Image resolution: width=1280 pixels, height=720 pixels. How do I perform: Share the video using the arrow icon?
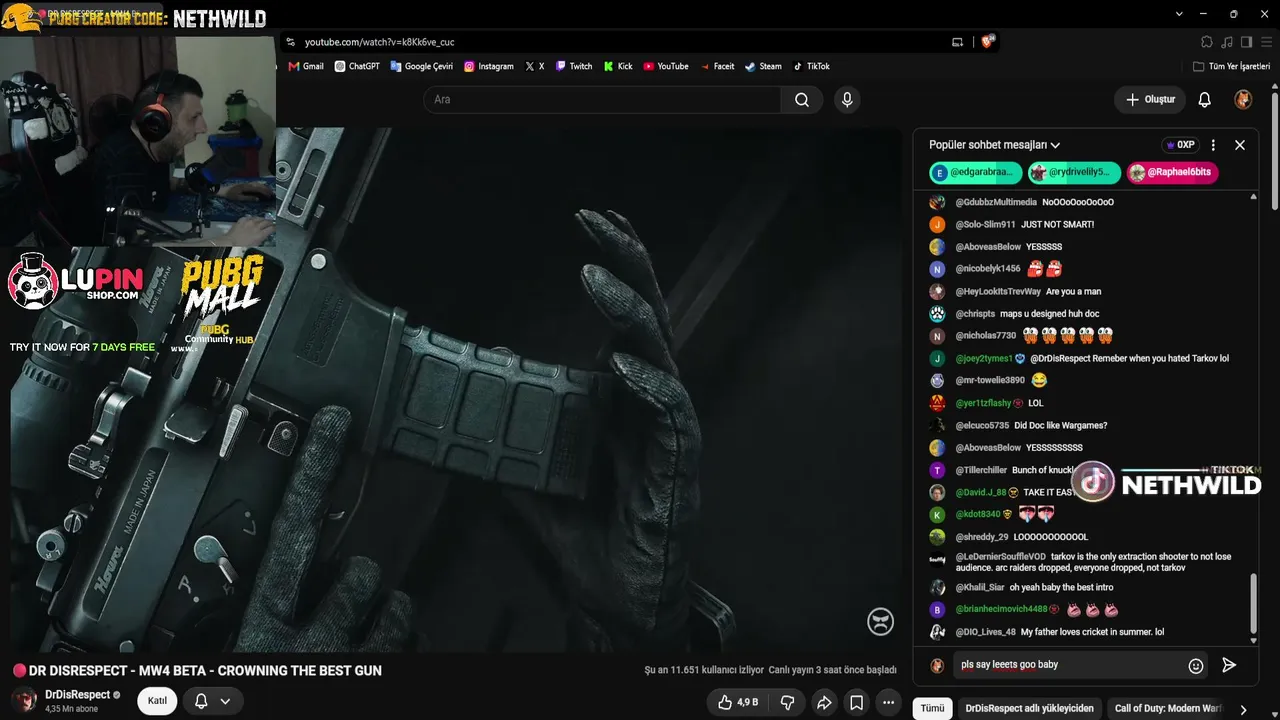coord(824,703)
